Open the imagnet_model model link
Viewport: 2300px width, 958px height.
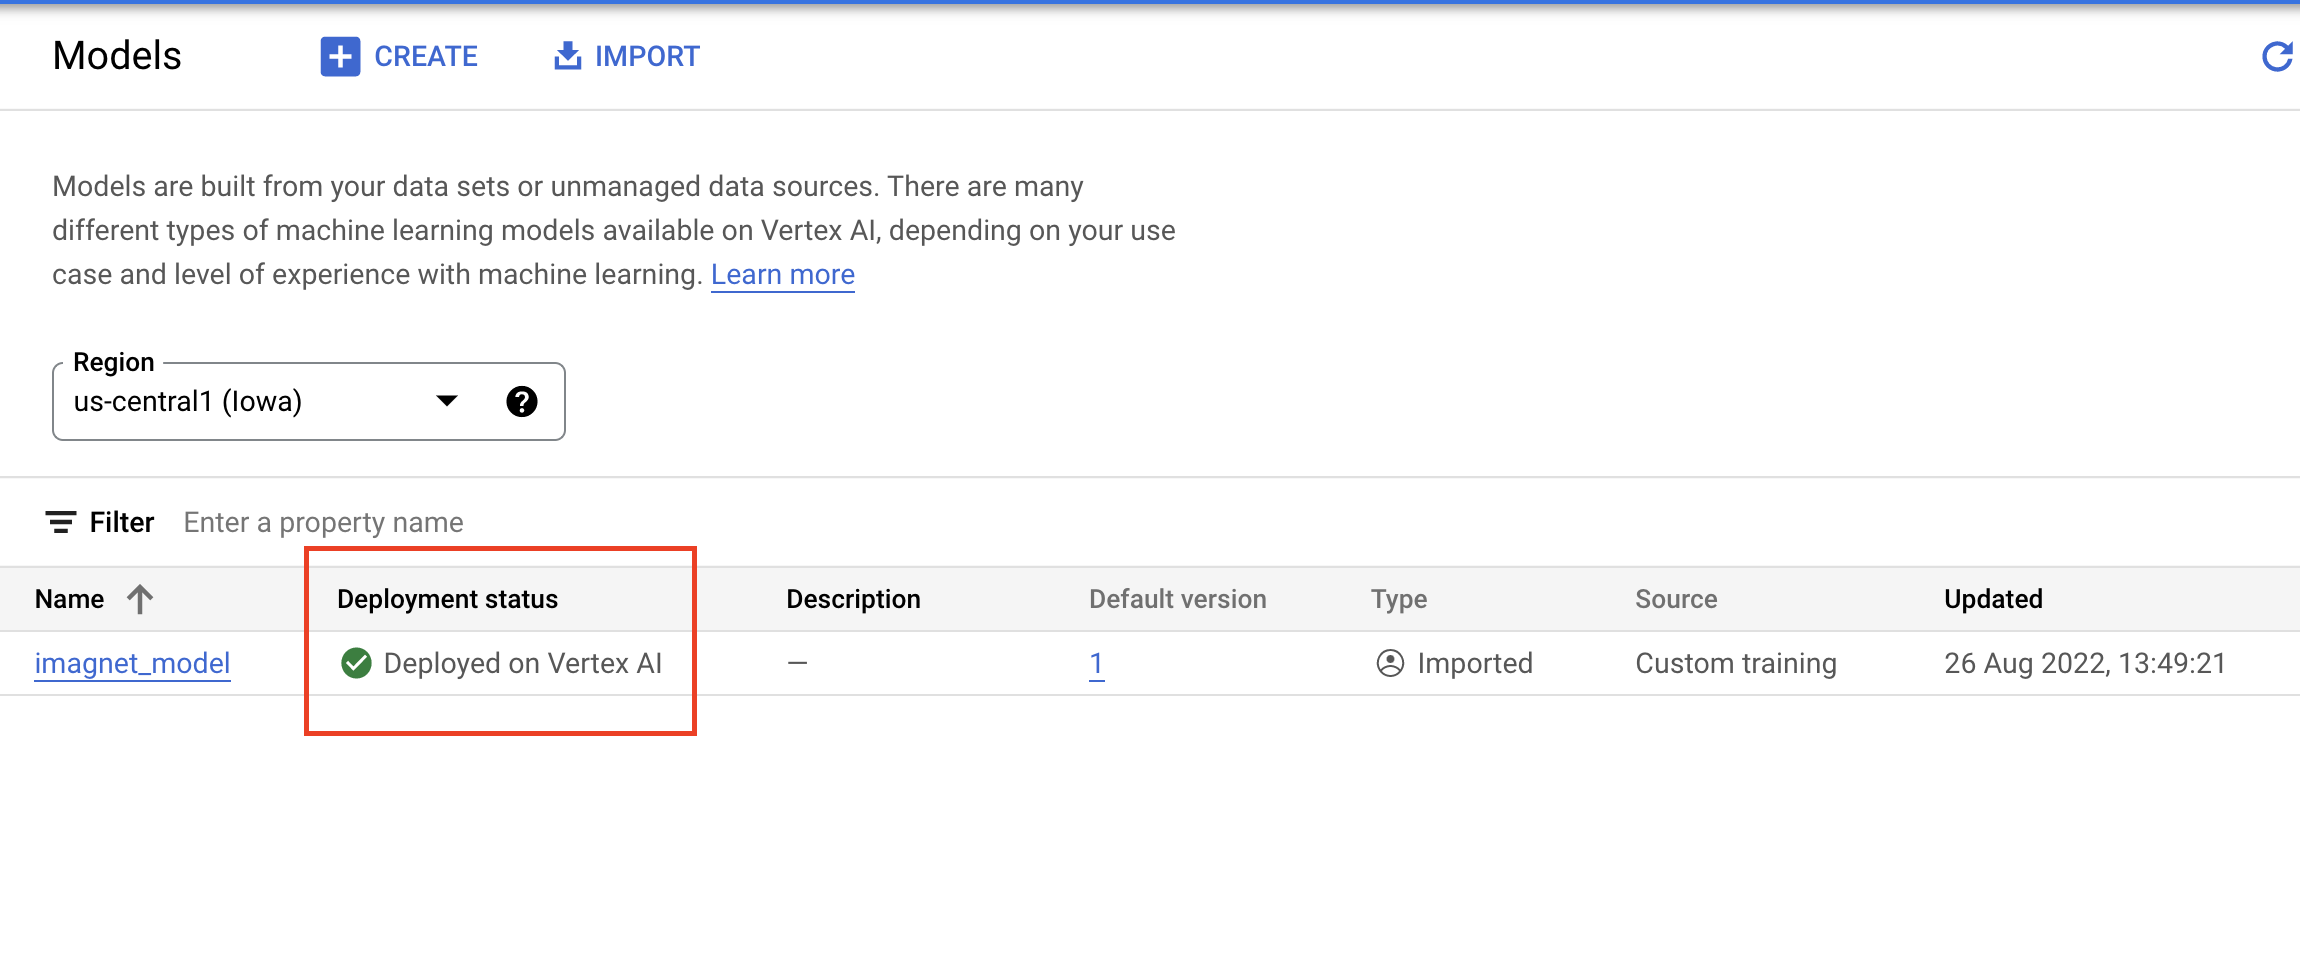pyautogui.click(x=132, y=663)
